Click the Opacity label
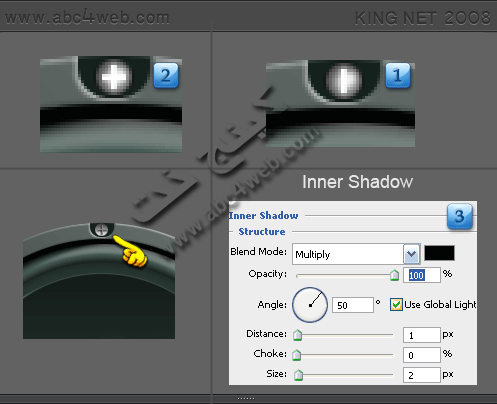 (268, 274)
